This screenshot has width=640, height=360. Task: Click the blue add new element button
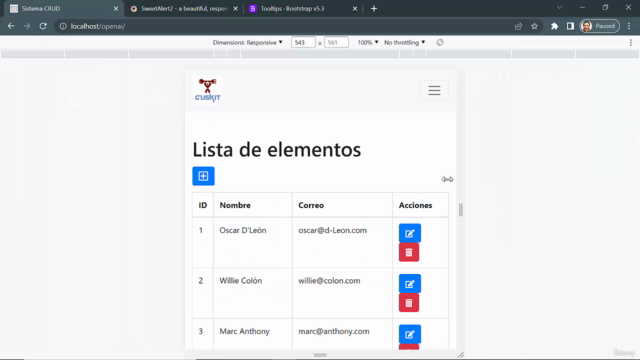tap(203, 176)
